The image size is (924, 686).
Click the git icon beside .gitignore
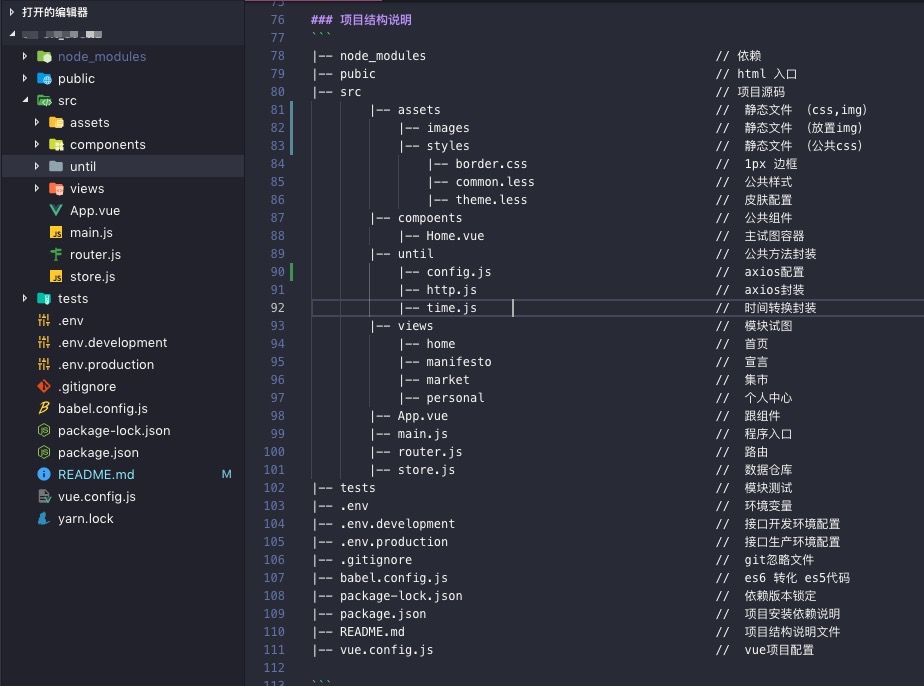[x=44, y=387]
